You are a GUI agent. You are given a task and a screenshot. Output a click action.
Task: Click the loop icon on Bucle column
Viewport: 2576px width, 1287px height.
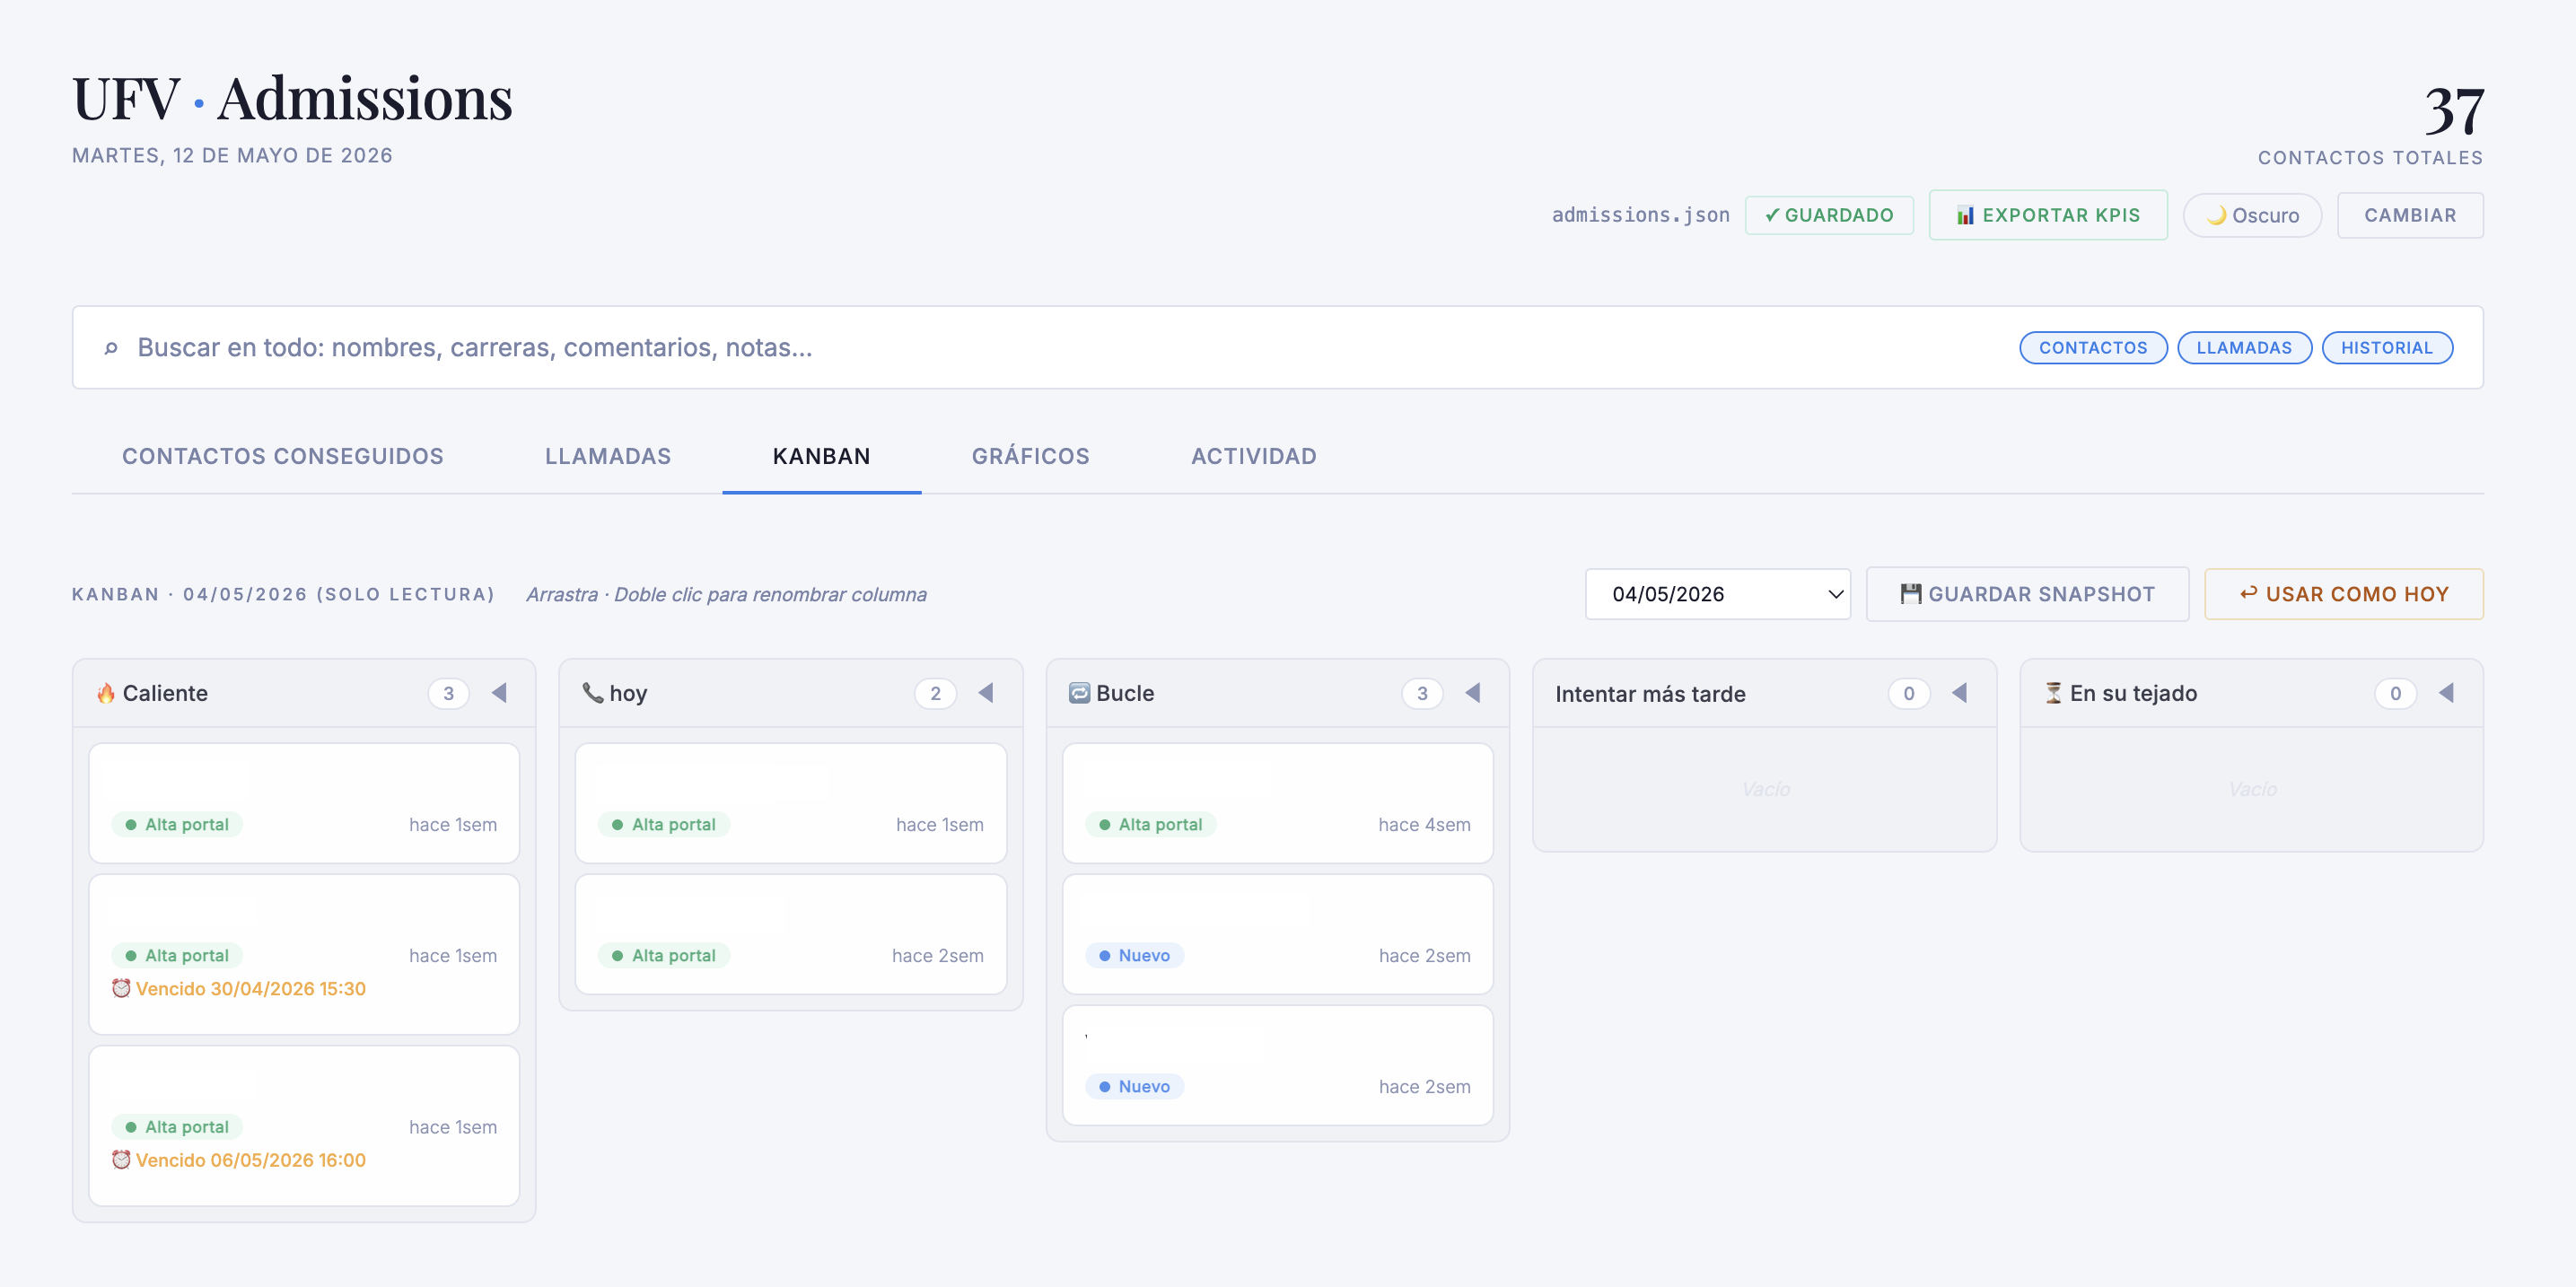click(x=1079, y=693)
